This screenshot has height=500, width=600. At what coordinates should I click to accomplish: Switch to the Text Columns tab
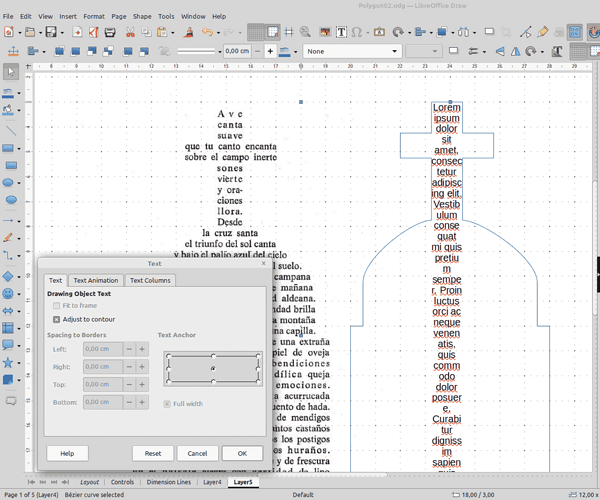[x=150, y=280]
